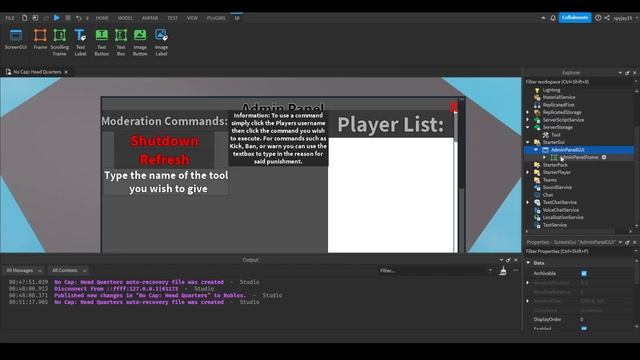Click the Undo arrow in top toolbar

(78, 18)
